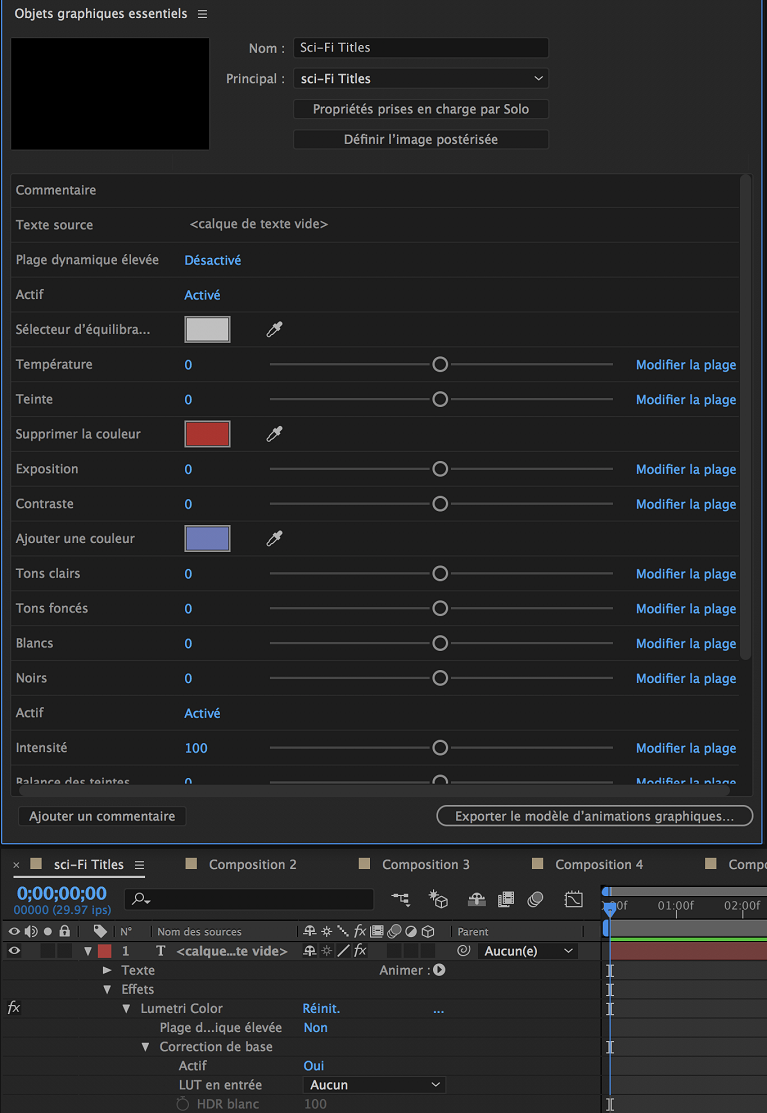Click the shy layers hide icon

coord(476,899)
